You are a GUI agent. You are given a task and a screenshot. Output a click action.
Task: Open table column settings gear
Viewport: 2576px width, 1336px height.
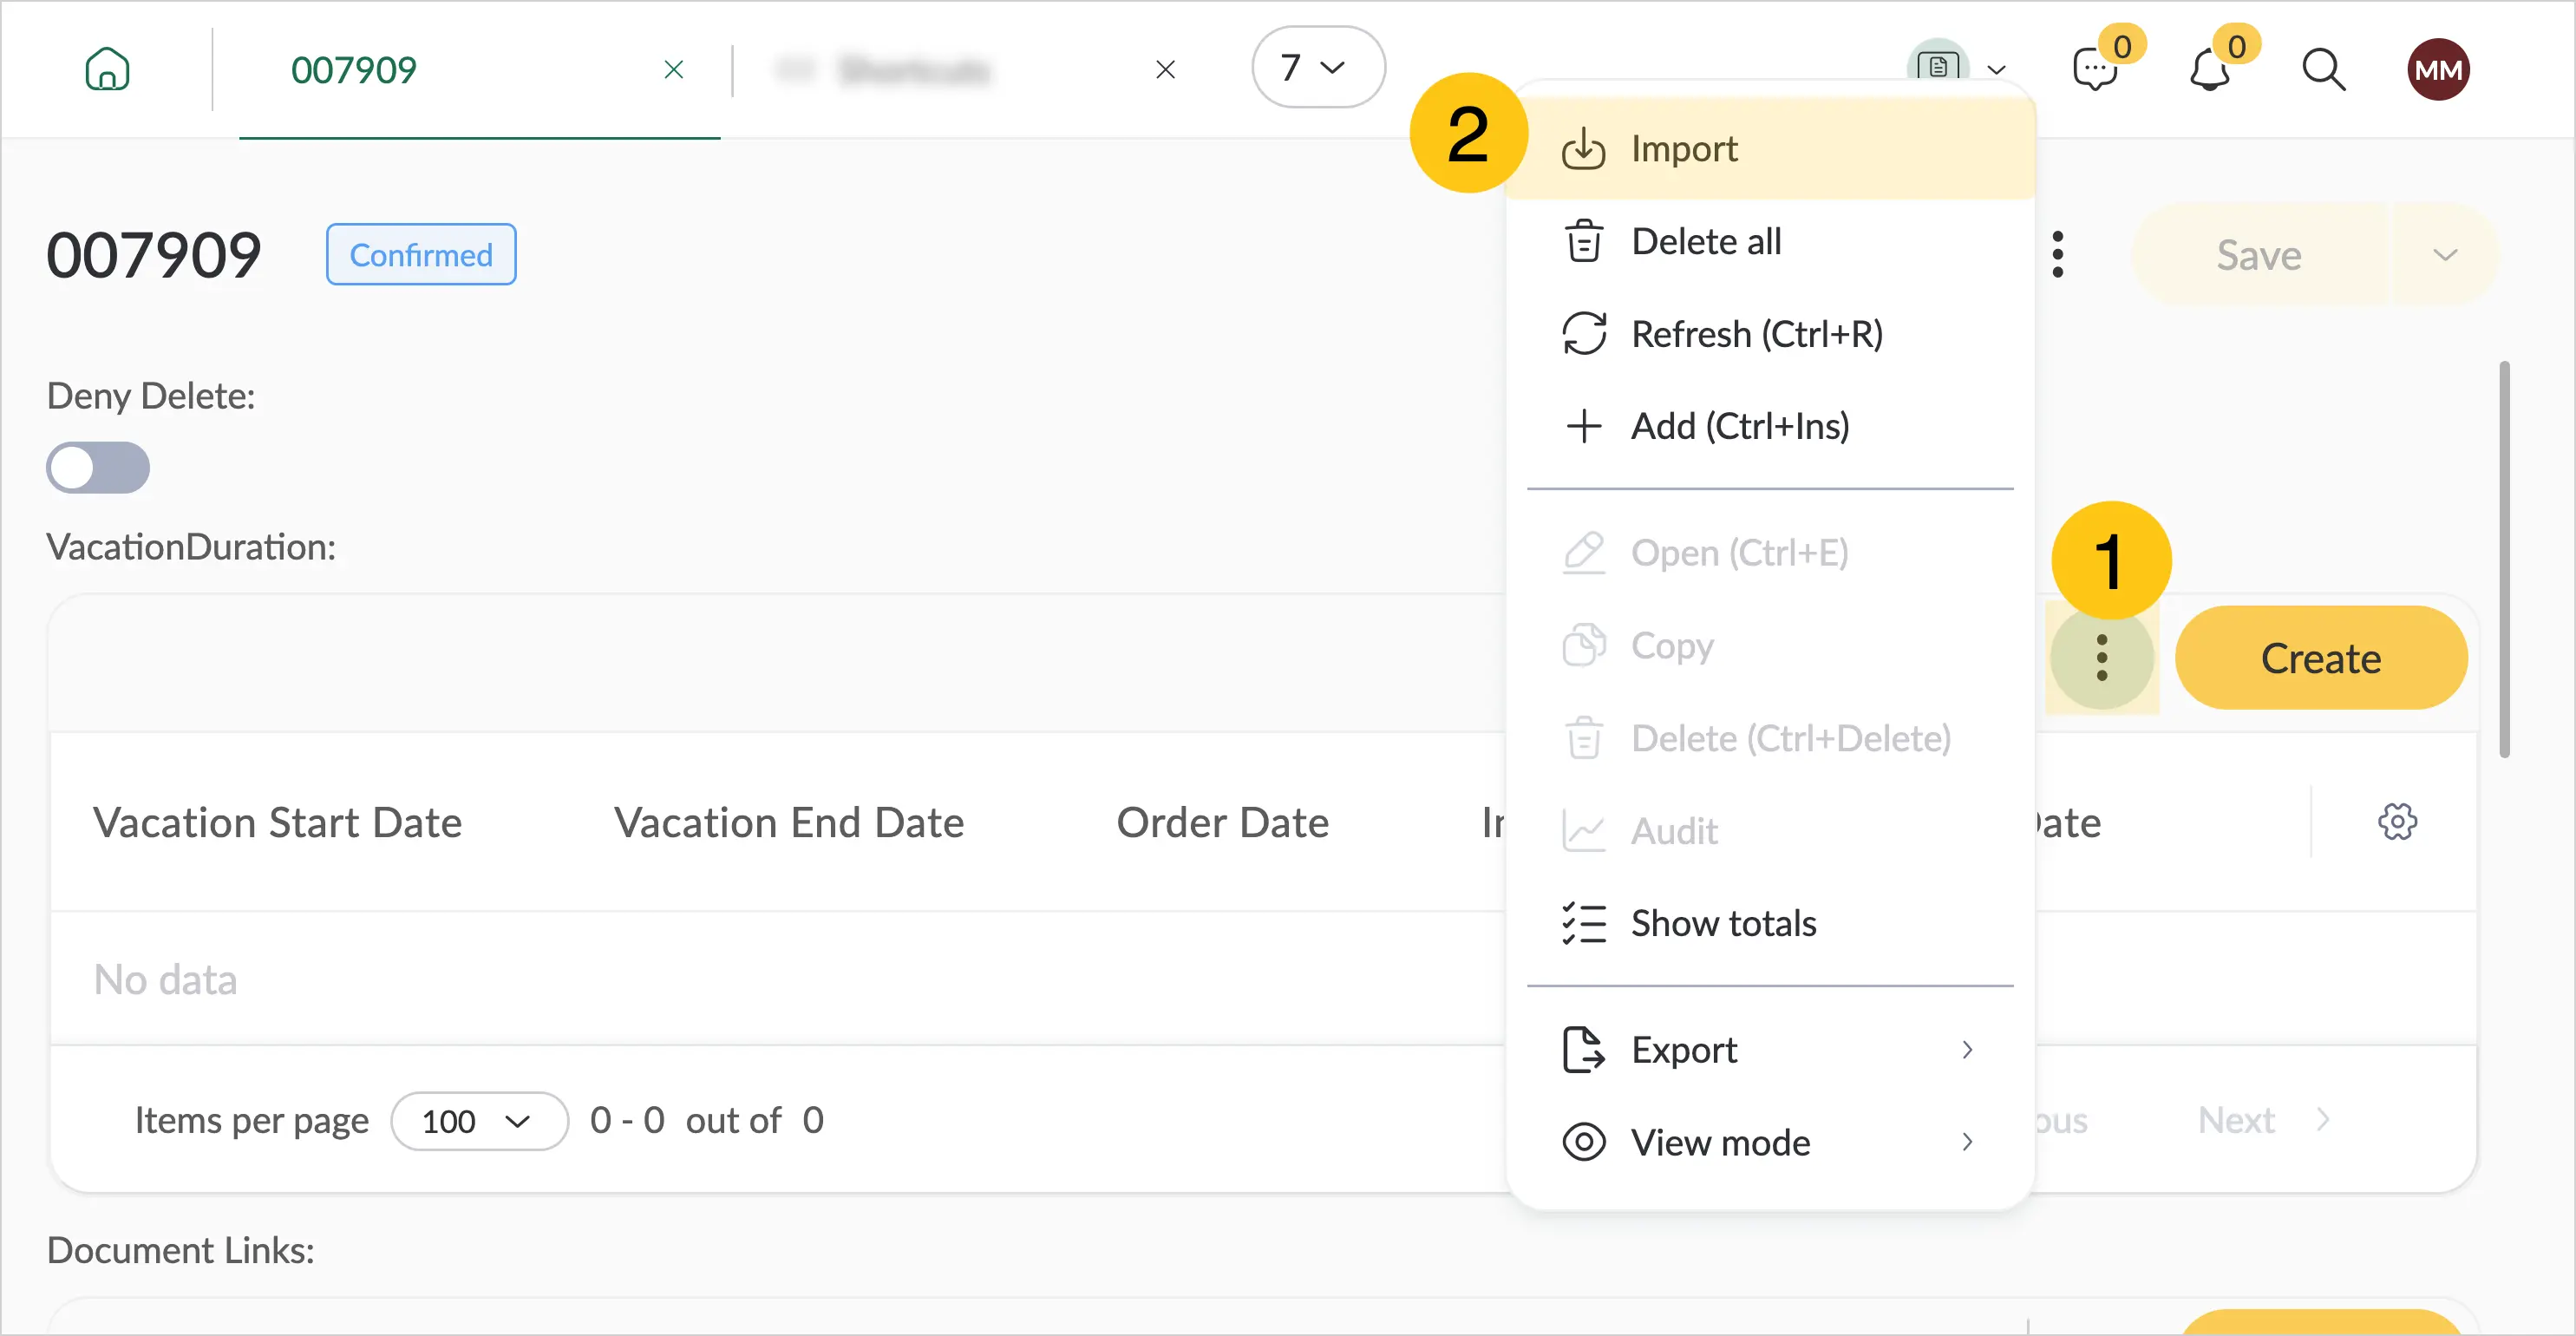[x=2397, y=821]
